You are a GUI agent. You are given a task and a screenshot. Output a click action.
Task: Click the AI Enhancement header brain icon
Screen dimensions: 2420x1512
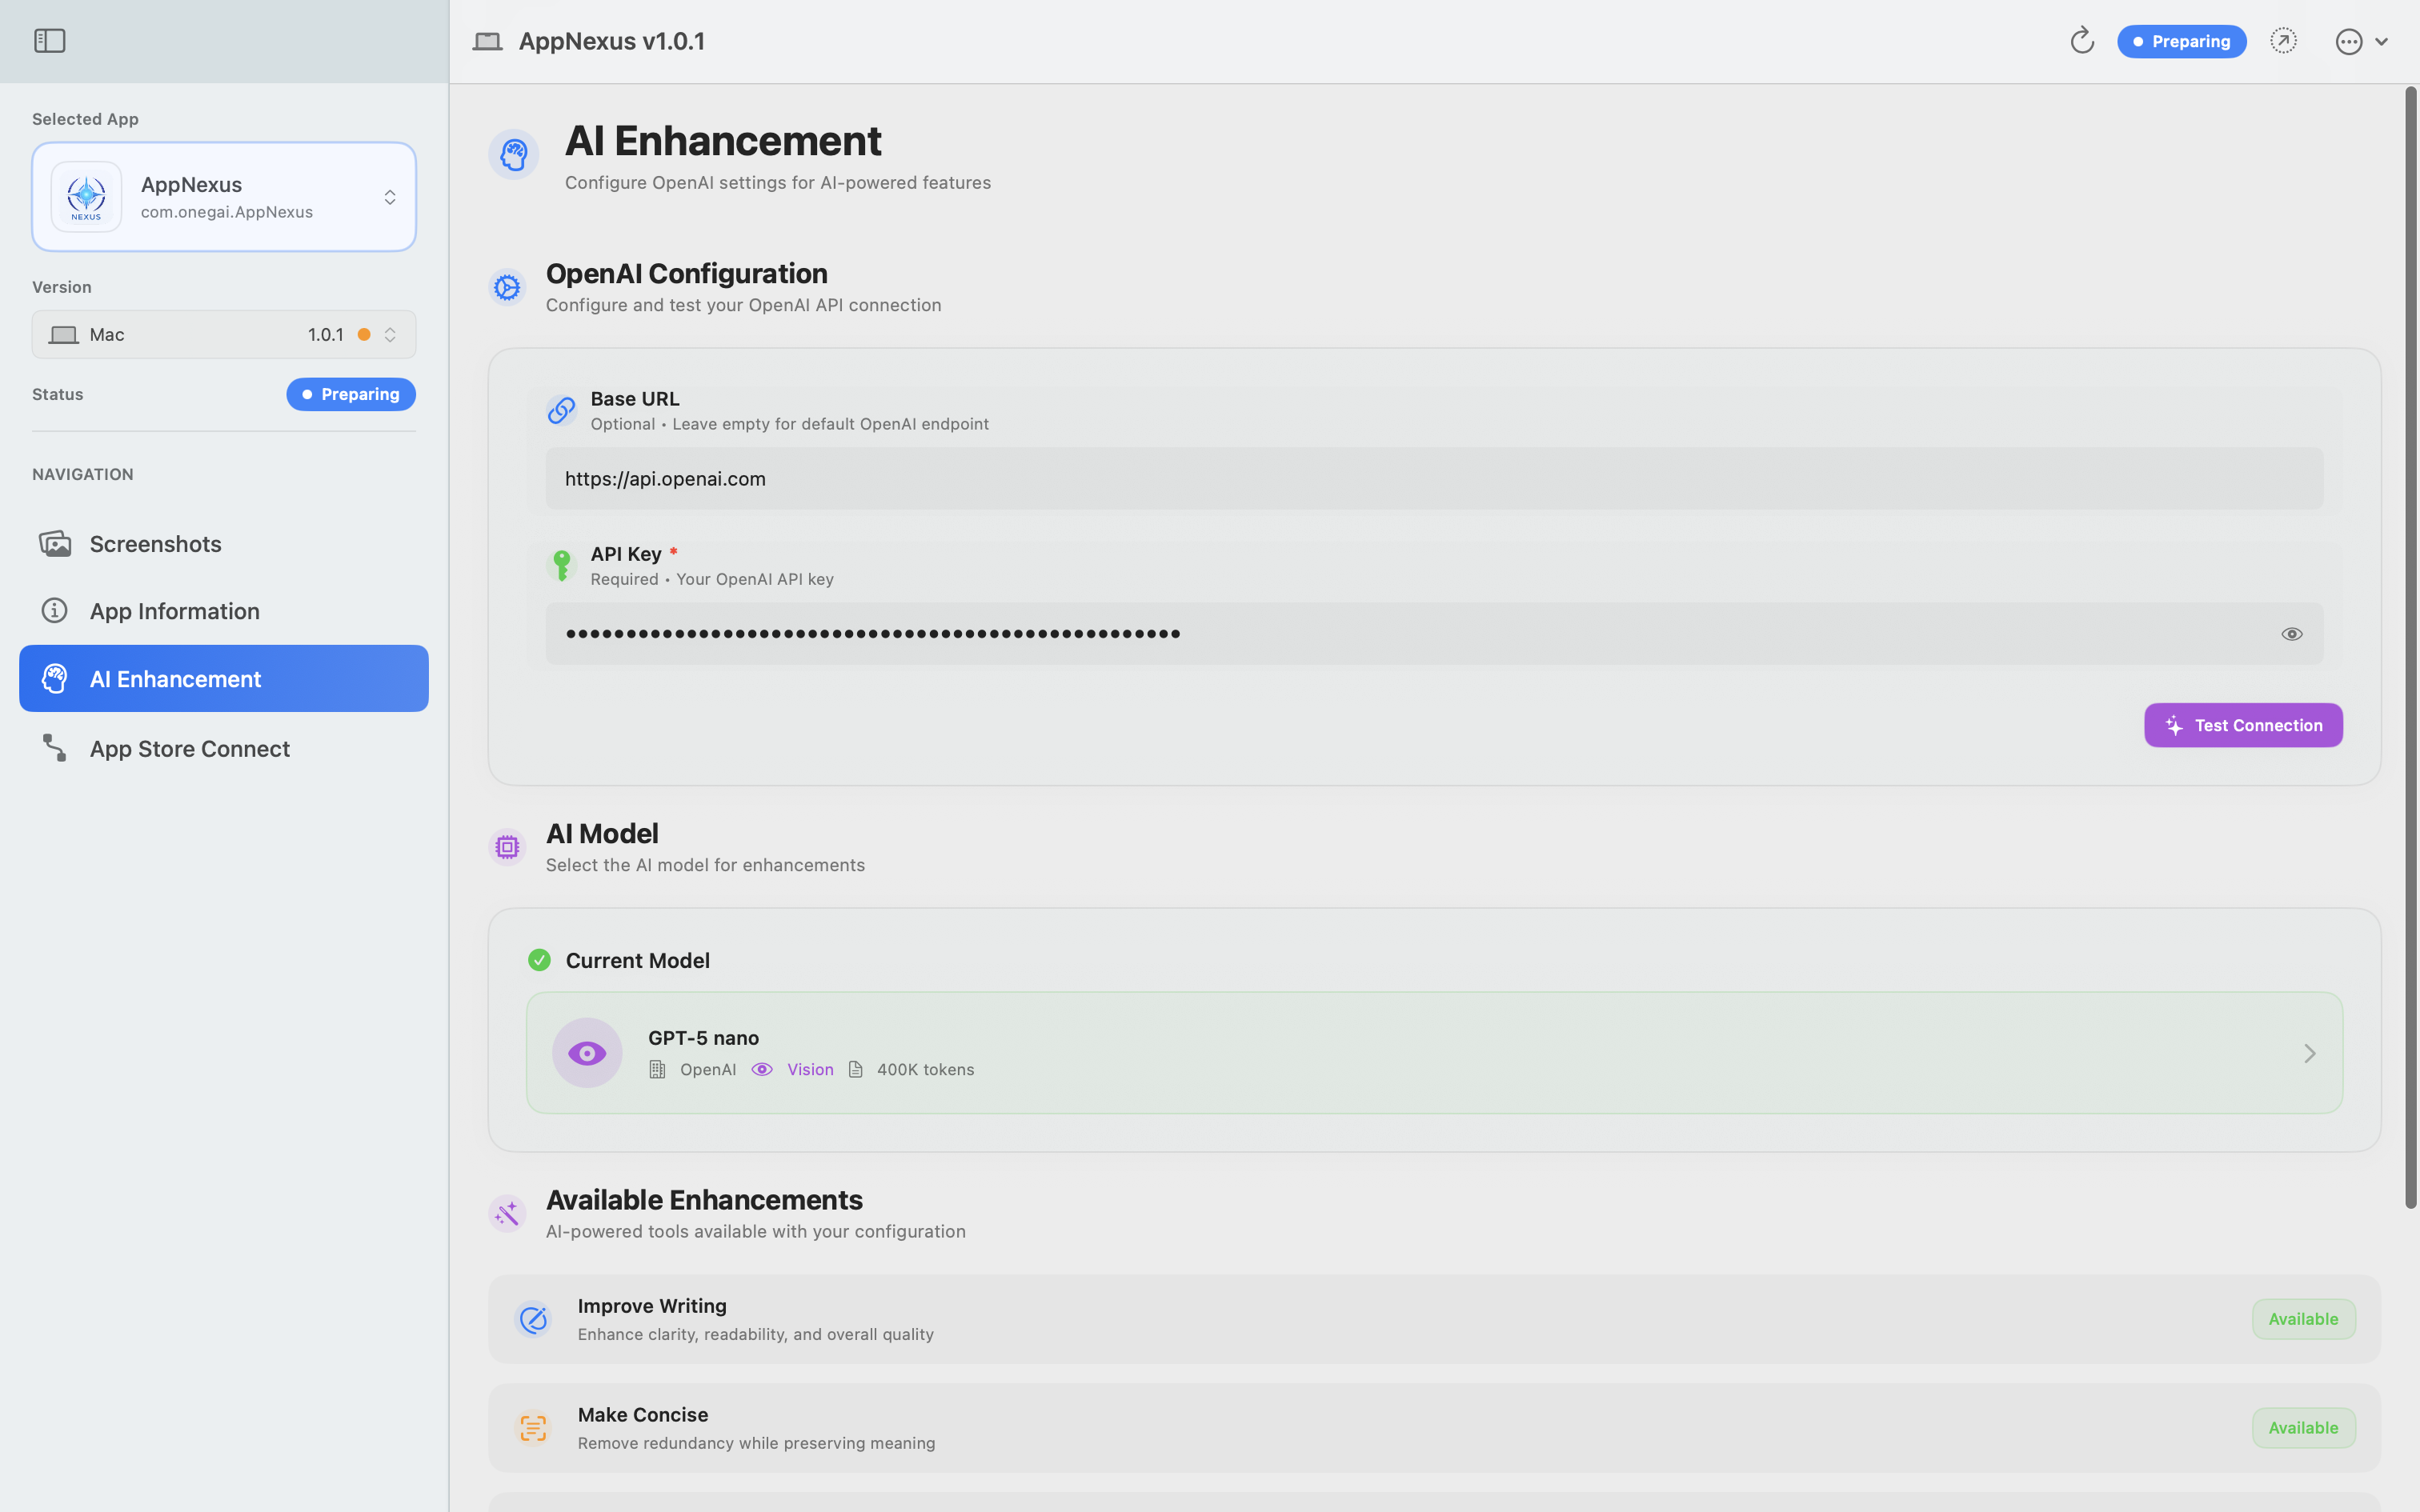tap(514, 154)
